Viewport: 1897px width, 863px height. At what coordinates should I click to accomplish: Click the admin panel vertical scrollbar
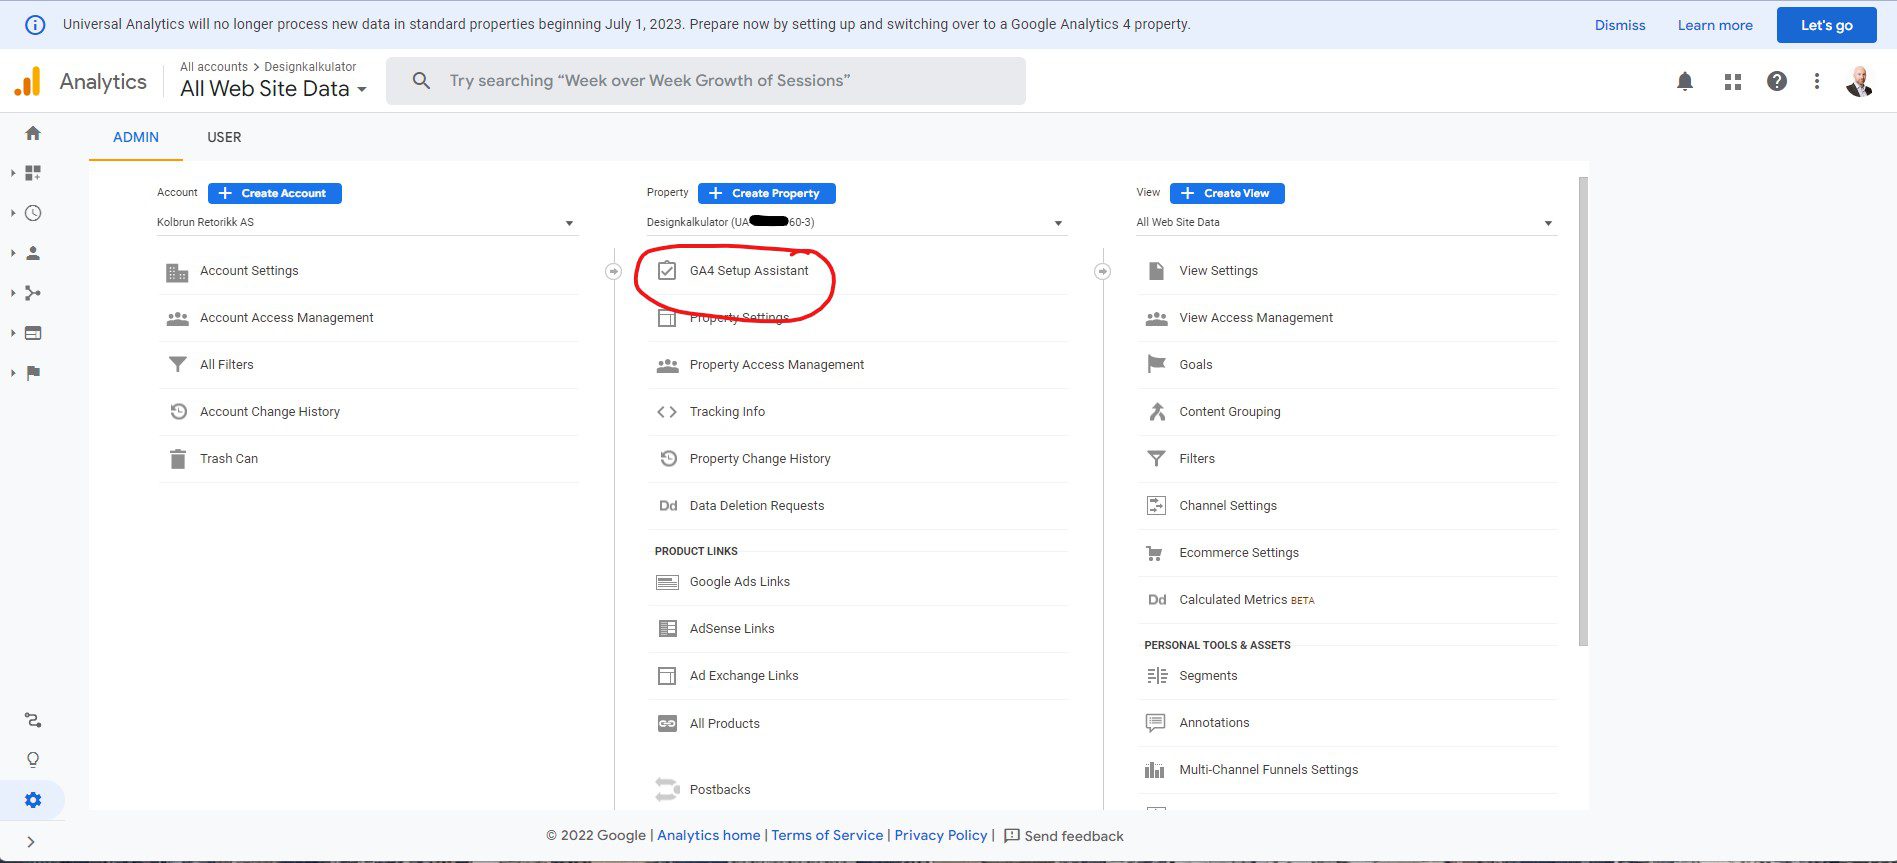point(1583,411)
